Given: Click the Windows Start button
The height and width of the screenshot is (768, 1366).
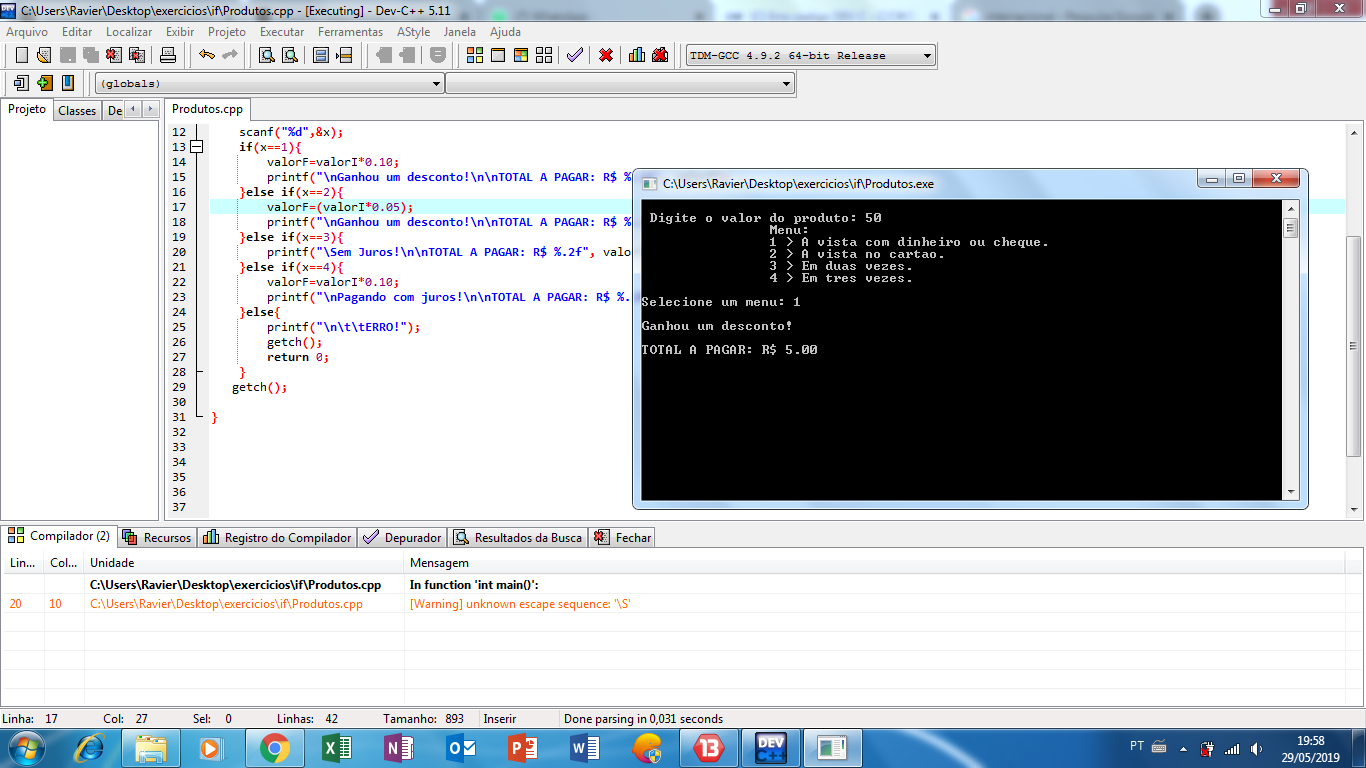Looking at the screenshot, I should [x=26, y=748].
